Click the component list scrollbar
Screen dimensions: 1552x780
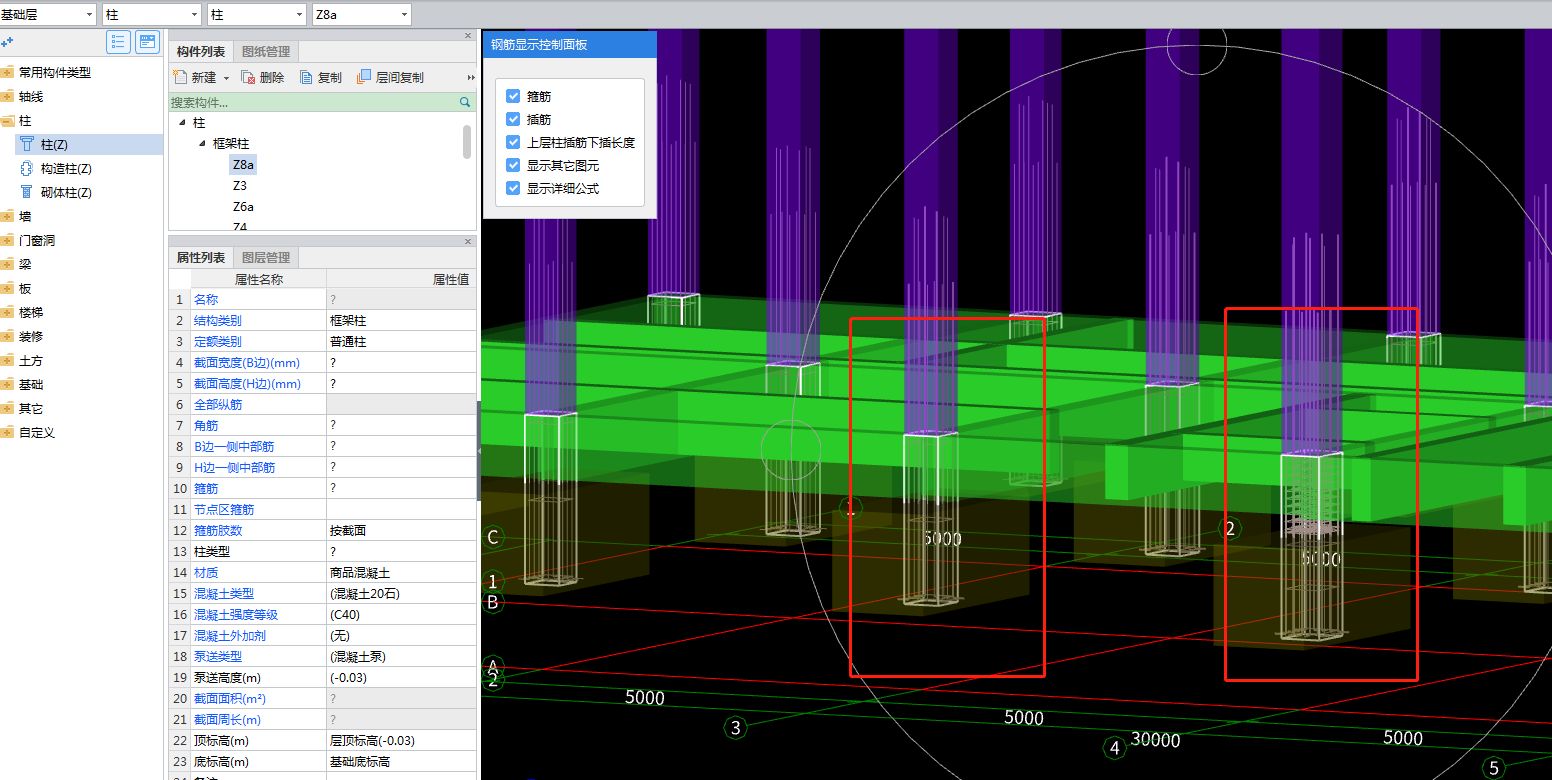pyautogui.click(x=467, y=141)
